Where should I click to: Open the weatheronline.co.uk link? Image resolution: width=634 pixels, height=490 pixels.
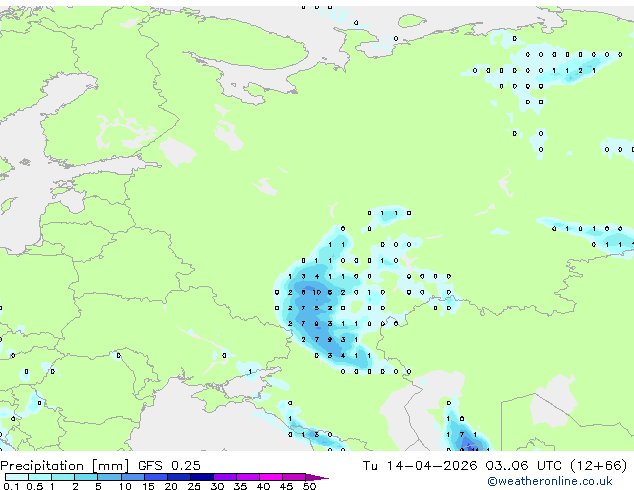coord(550,481)
